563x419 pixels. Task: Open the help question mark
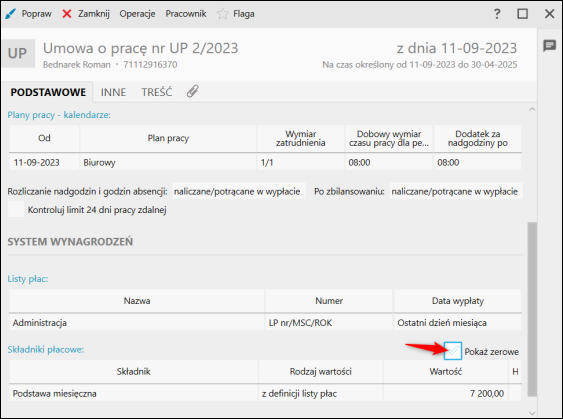click(x=497, y=14)
